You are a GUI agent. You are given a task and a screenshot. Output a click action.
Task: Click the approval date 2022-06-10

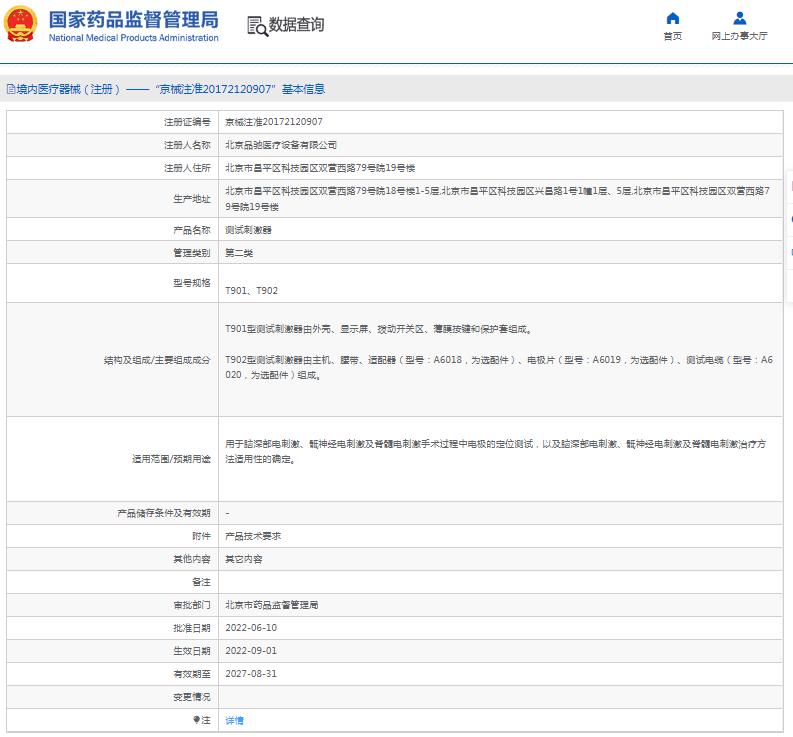point(251,628)
